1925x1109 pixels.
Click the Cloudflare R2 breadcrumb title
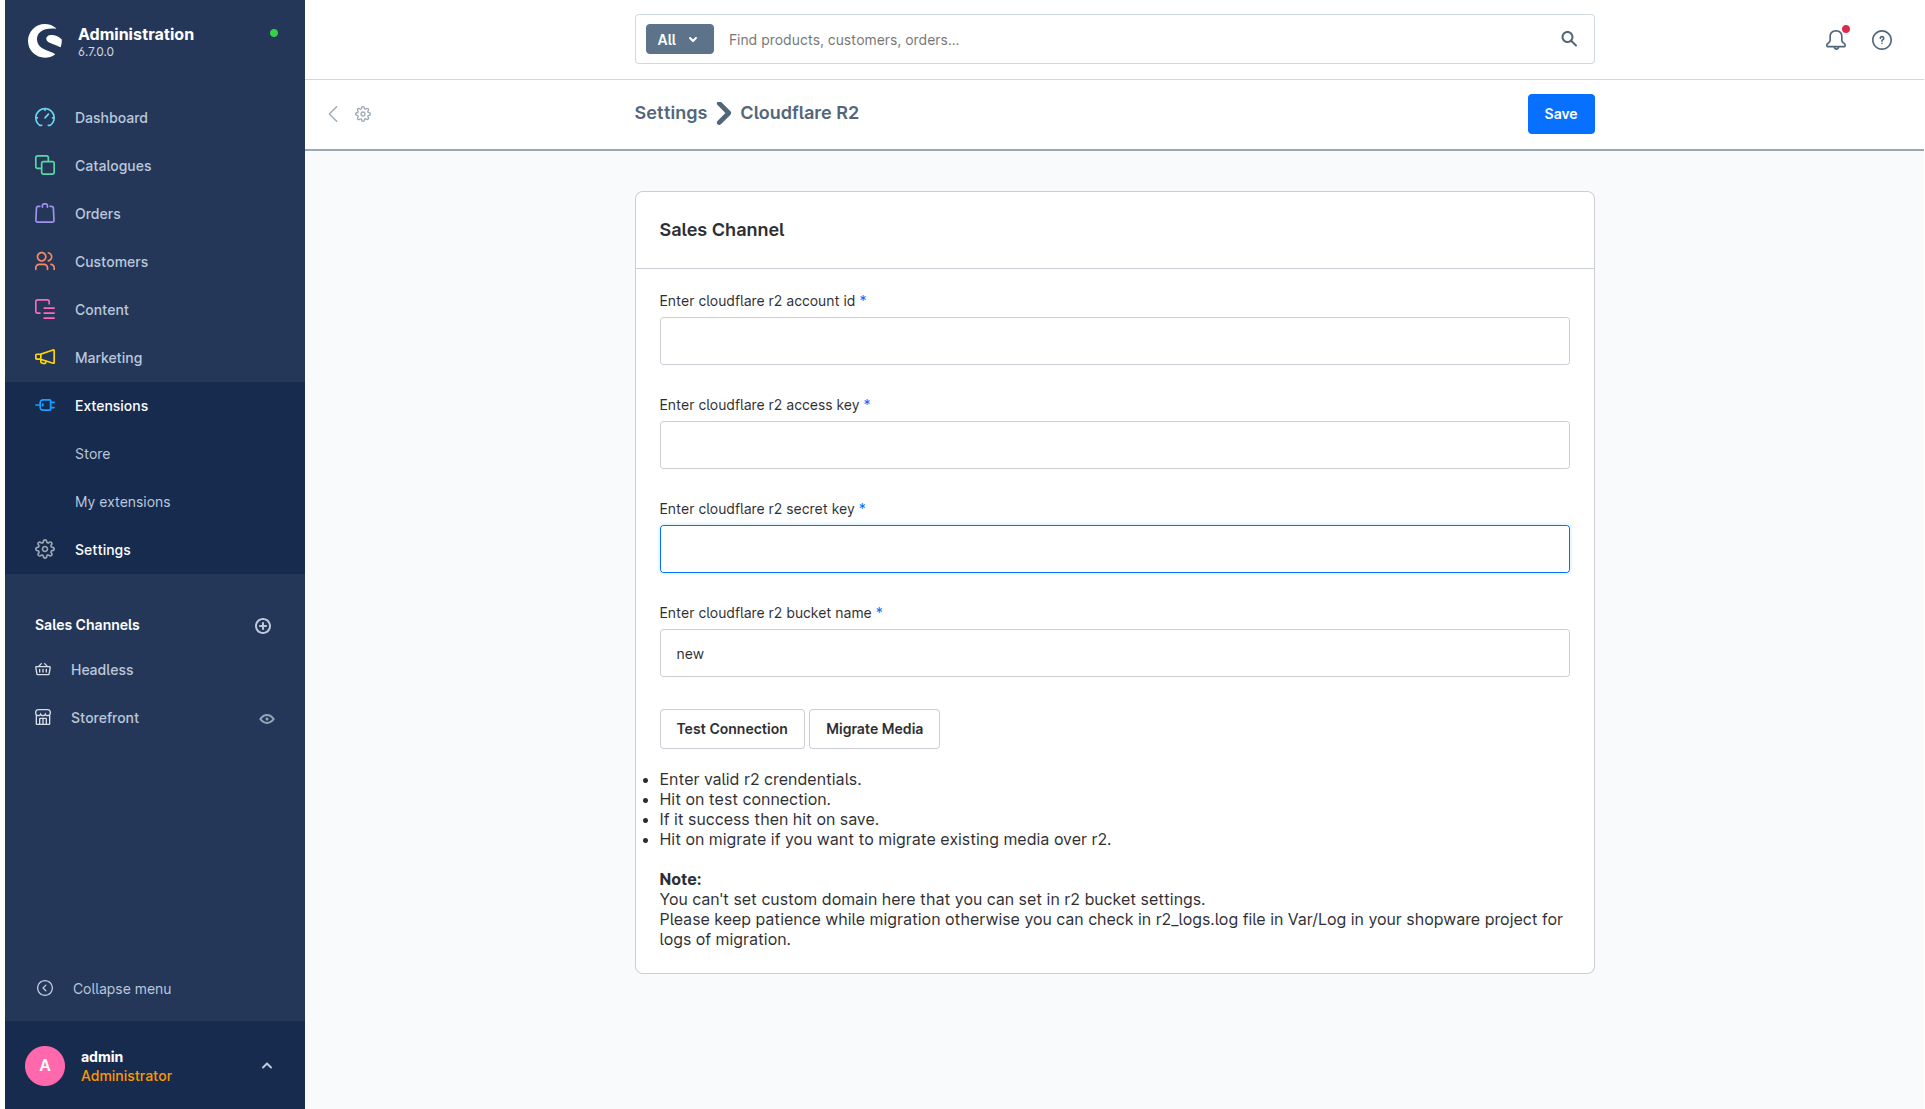point(799,113)
